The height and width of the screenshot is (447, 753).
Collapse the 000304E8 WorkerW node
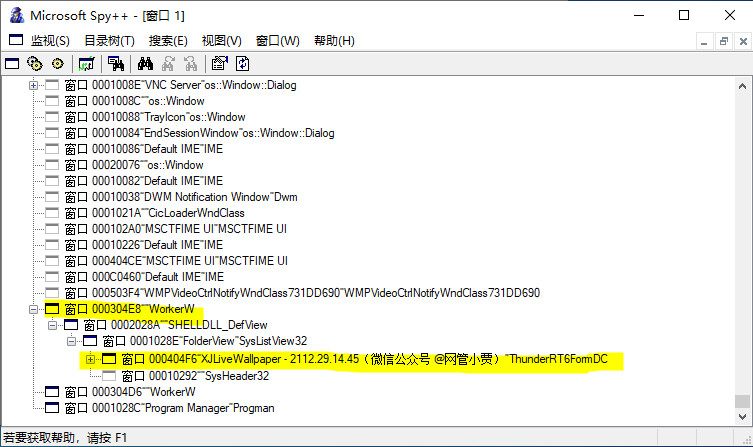[33, 309]
